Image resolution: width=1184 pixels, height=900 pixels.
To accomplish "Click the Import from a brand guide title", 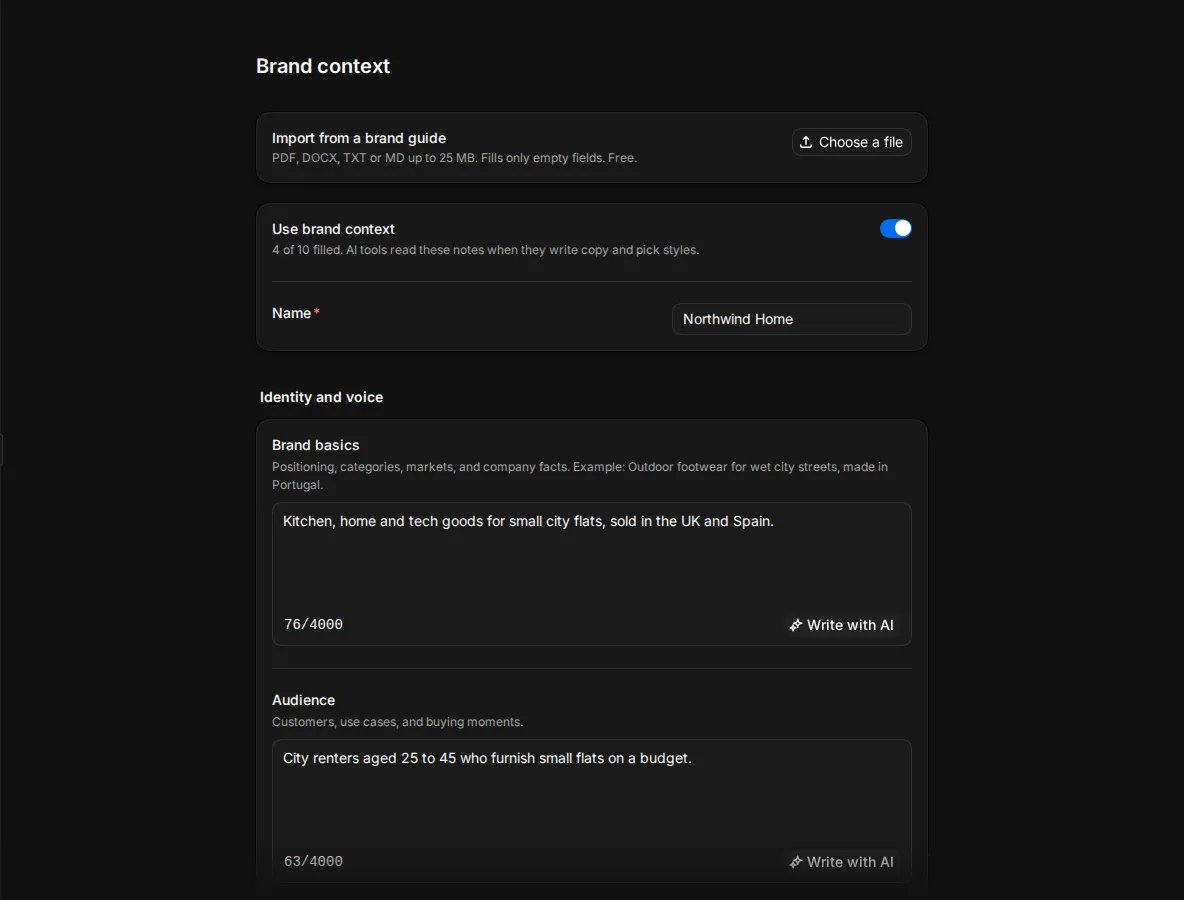I will pyautogui.click(x=359, y=138).
